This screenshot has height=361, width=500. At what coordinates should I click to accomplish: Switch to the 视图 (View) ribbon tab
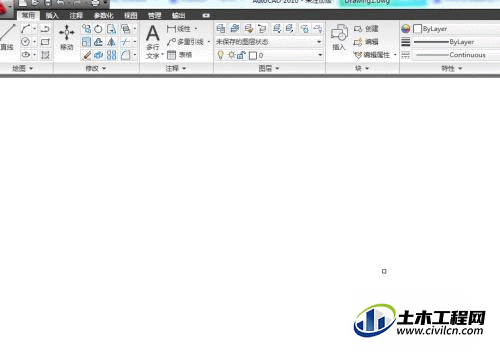click(x=131, y=15)
